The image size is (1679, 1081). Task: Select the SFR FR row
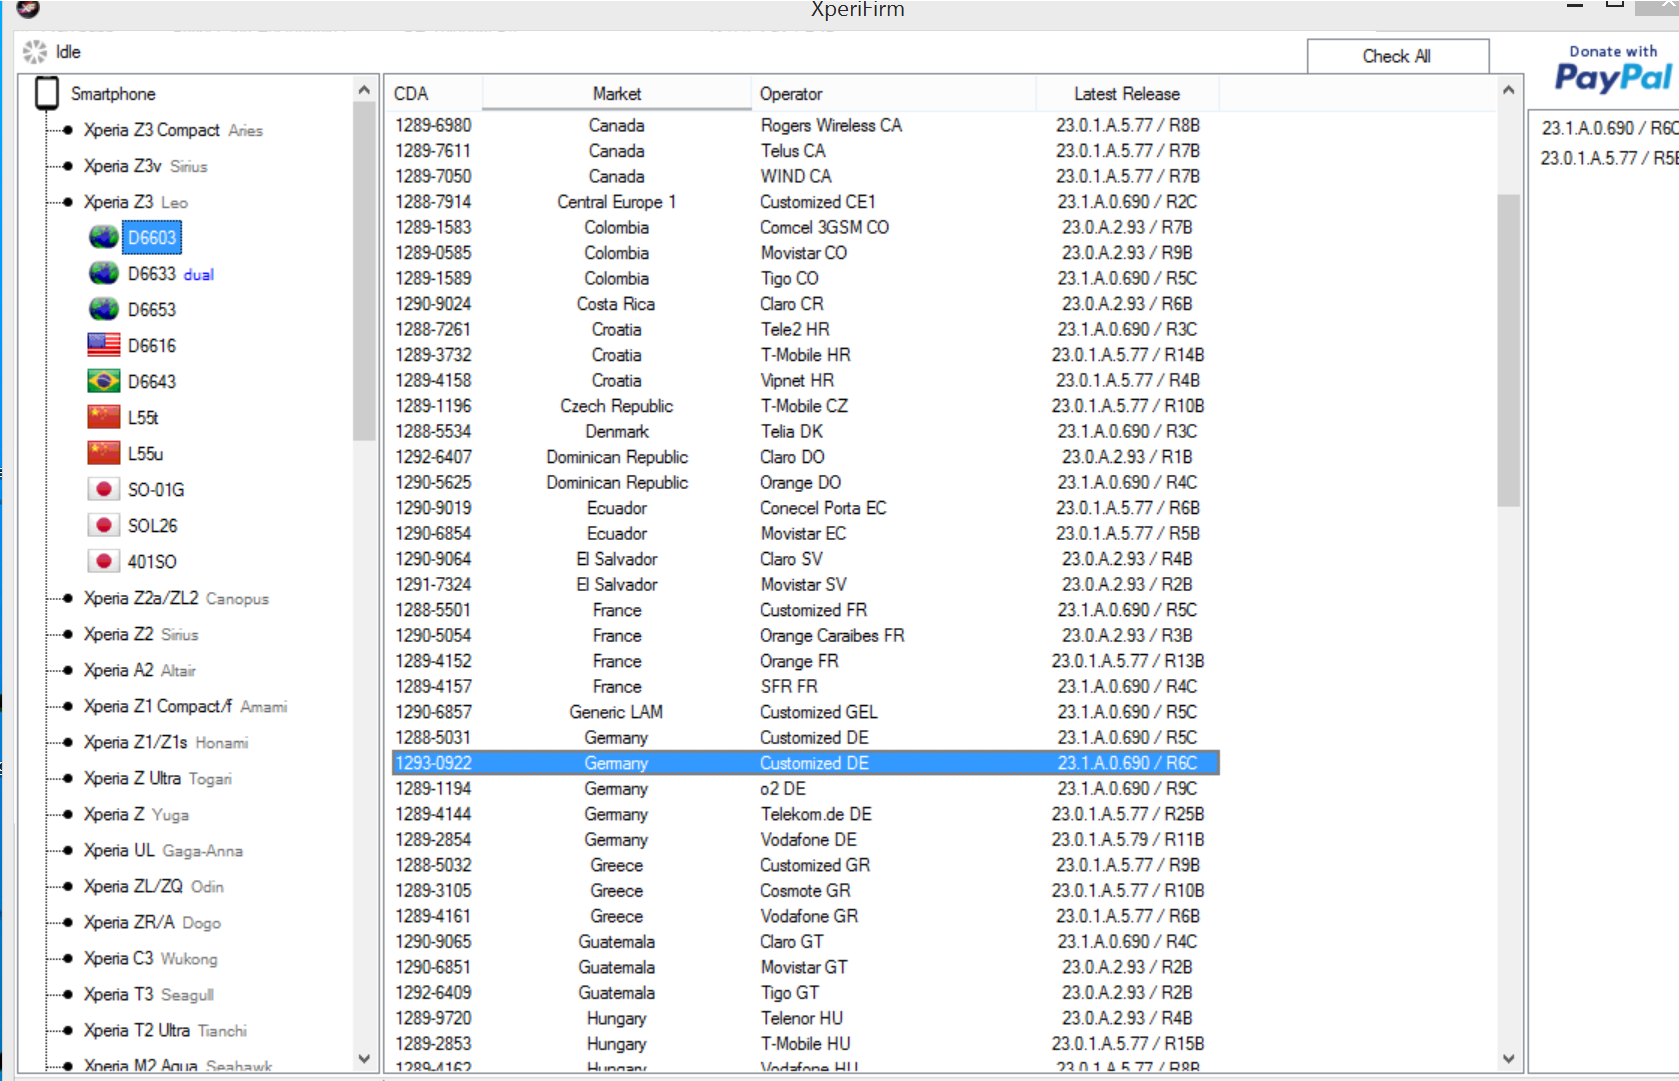tap(805, 686)
